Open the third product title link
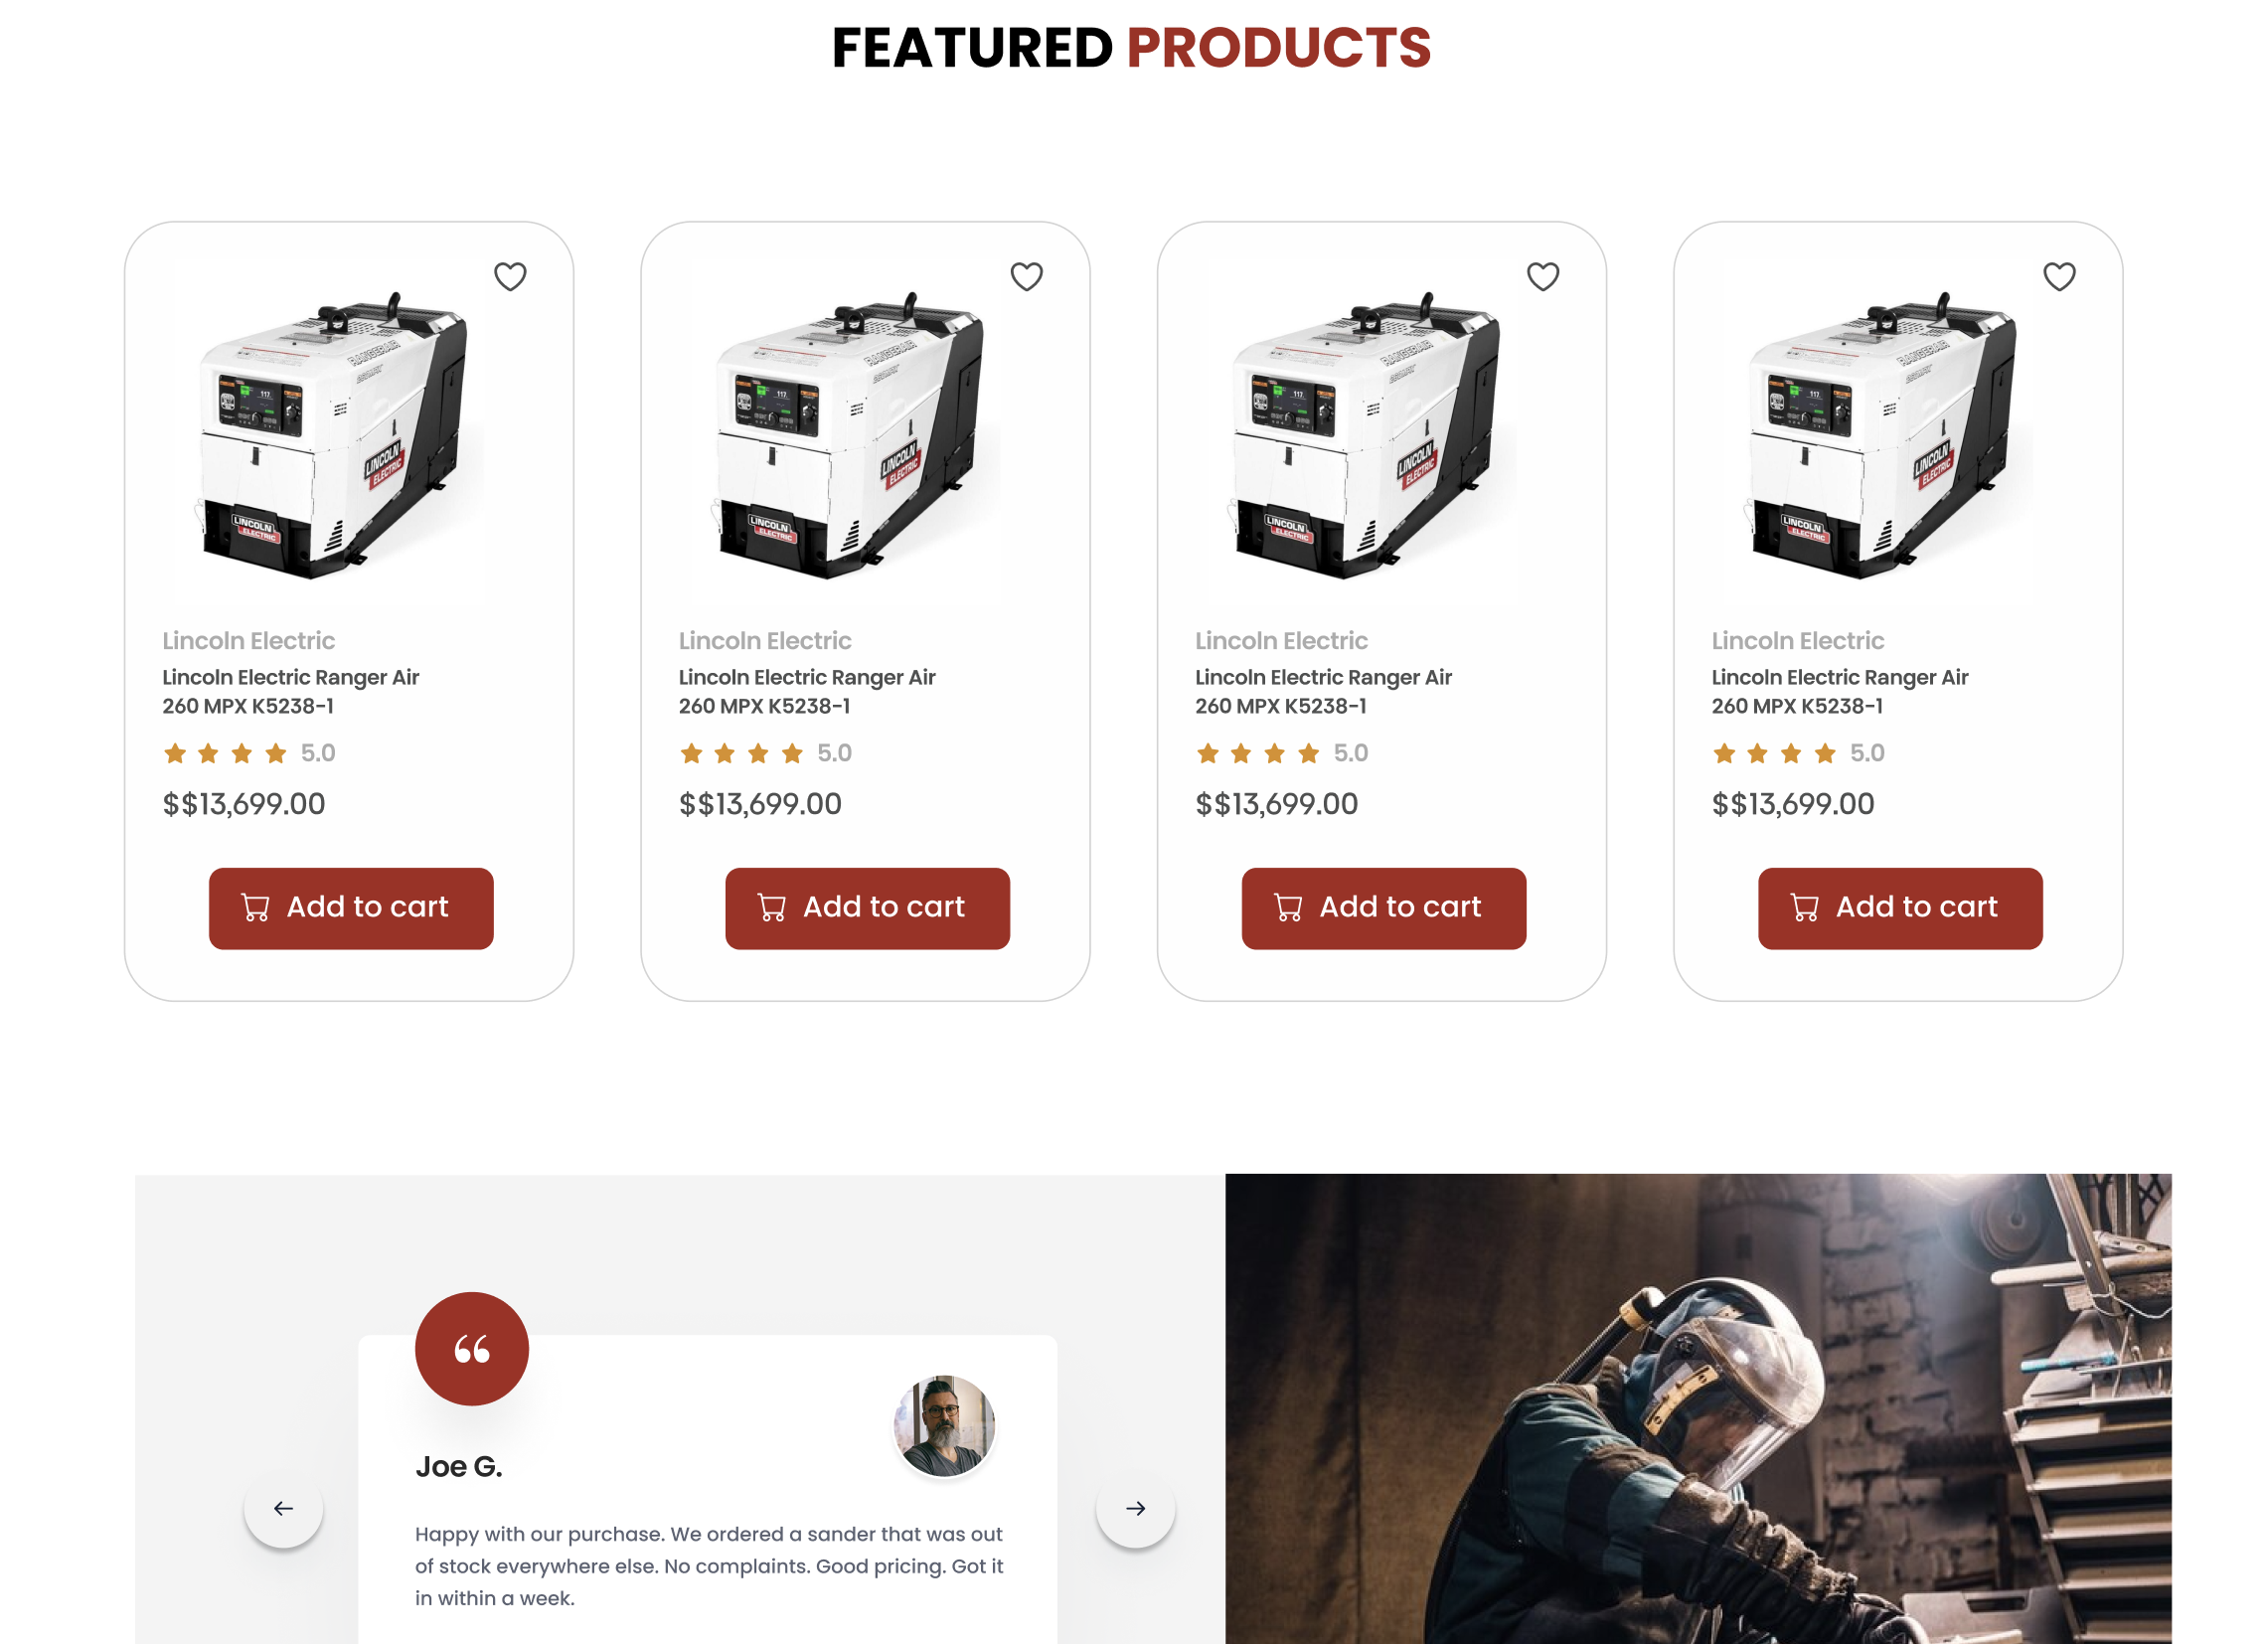 pos(1323,691)
